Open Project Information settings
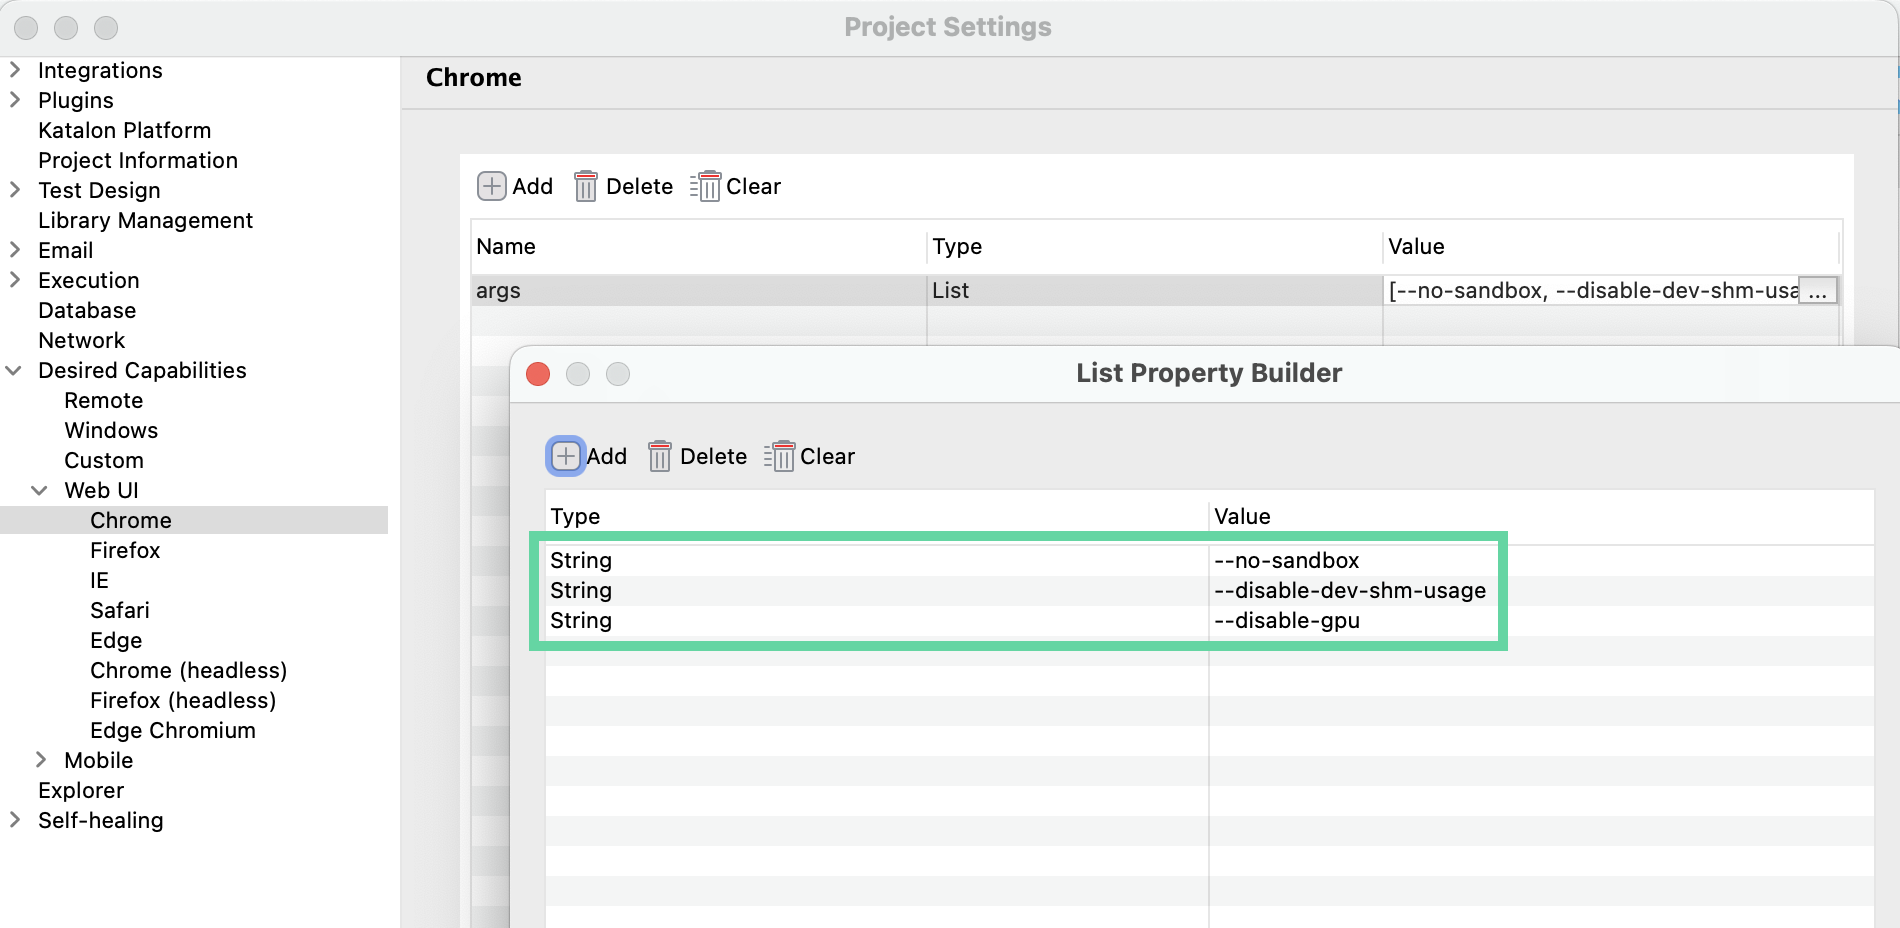The width and height of the screenshot is (1900, 928). click(138, 160)
